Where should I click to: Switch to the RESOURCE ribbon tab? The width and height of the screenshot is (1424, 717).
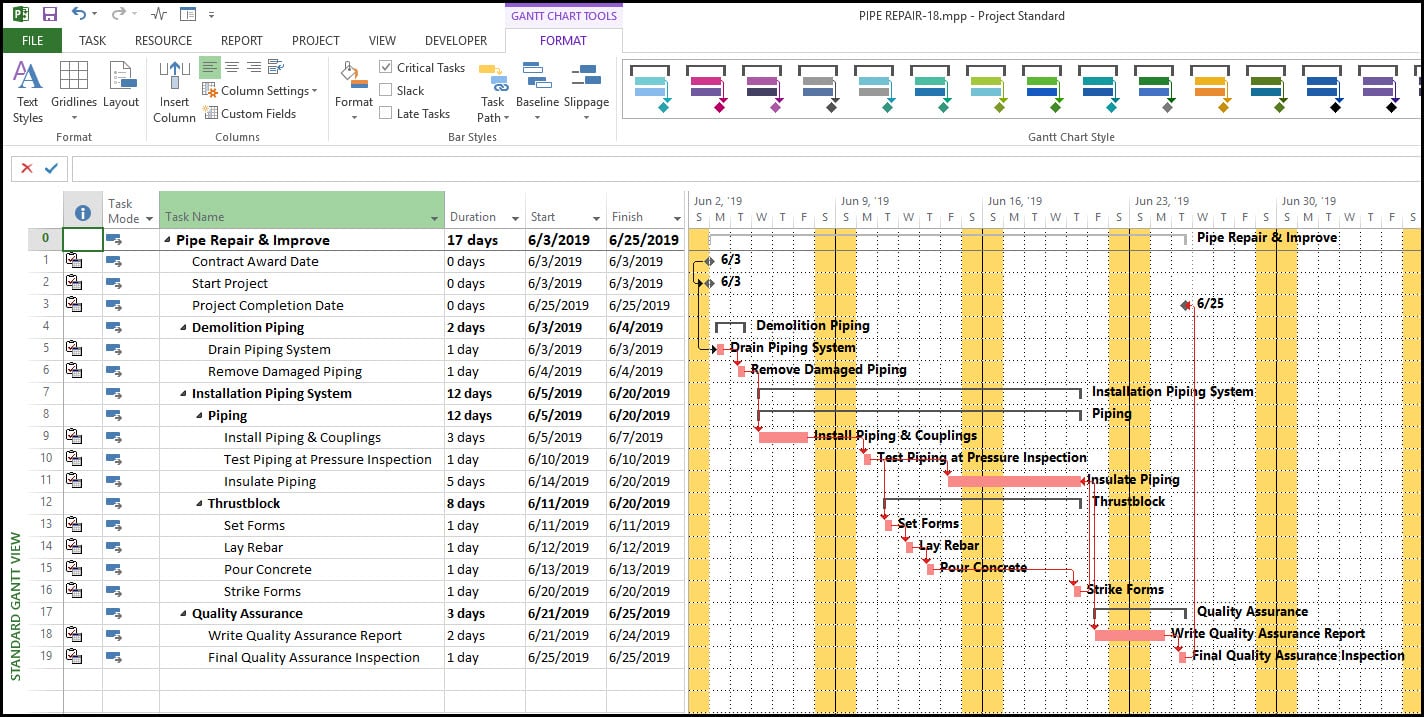coord(163,41)
